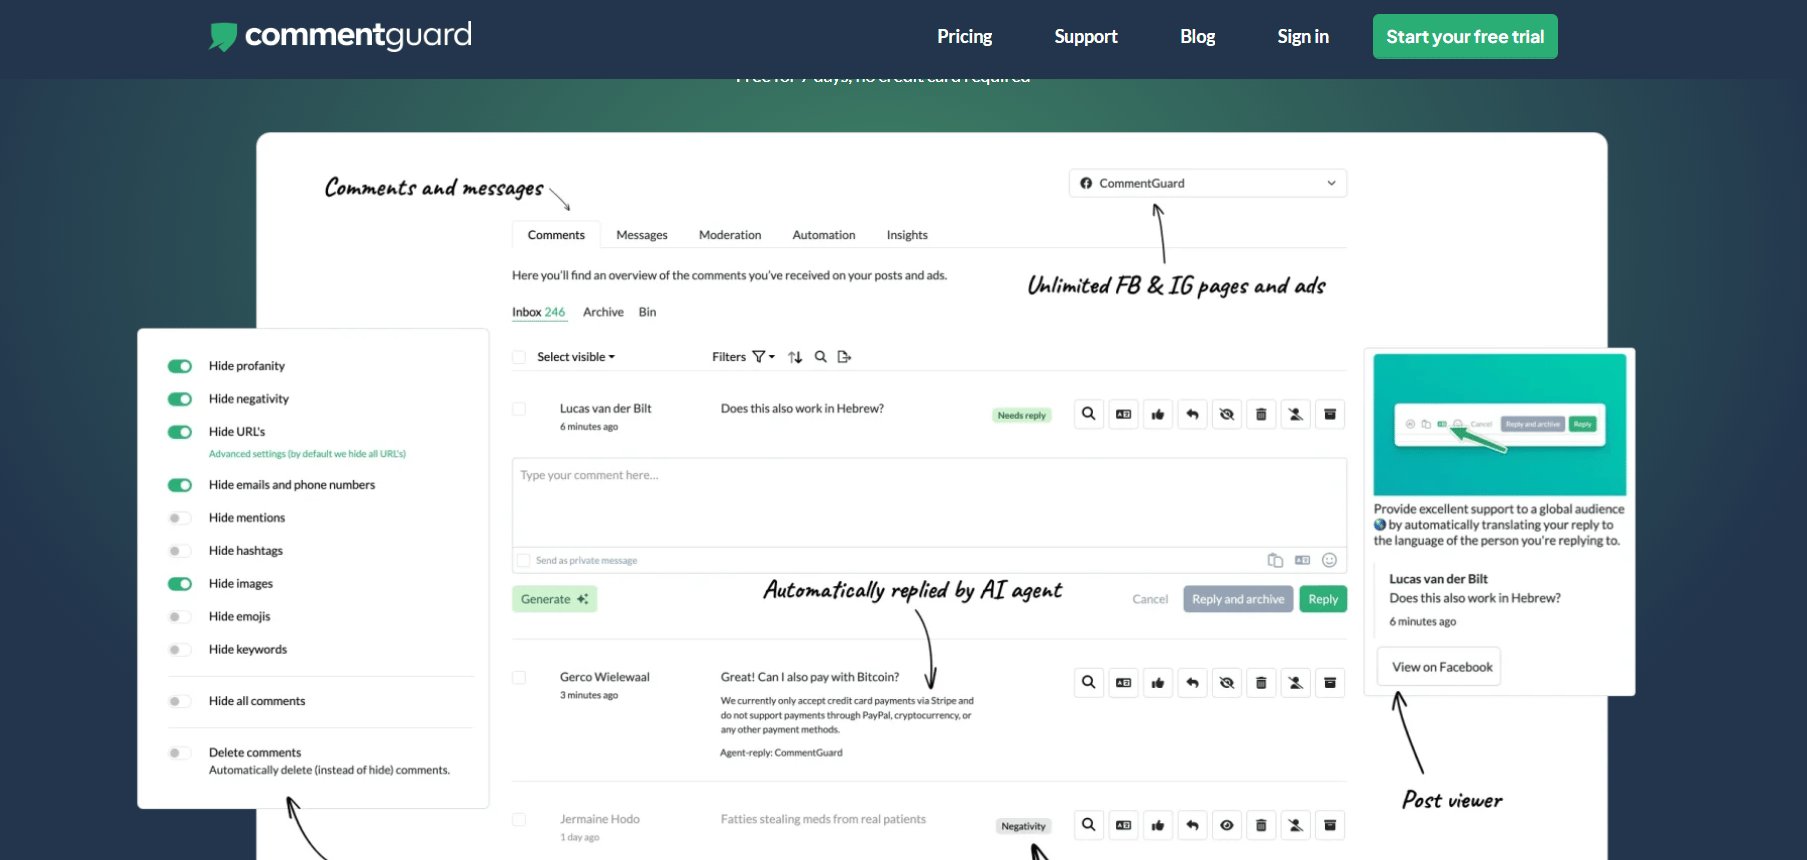Enable the Hide emojis toggle
The image size is (1807, 860).
point(180,617)
